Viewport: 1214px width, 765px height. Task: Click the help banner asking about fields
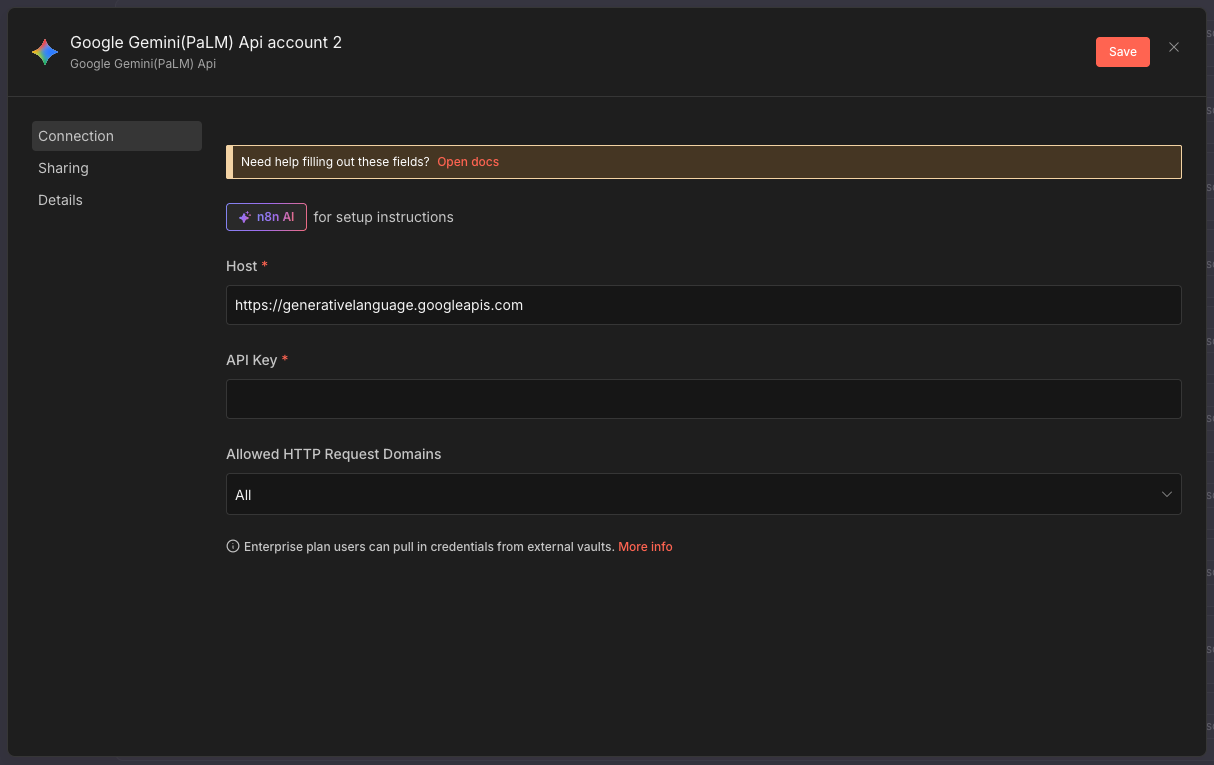703,161
